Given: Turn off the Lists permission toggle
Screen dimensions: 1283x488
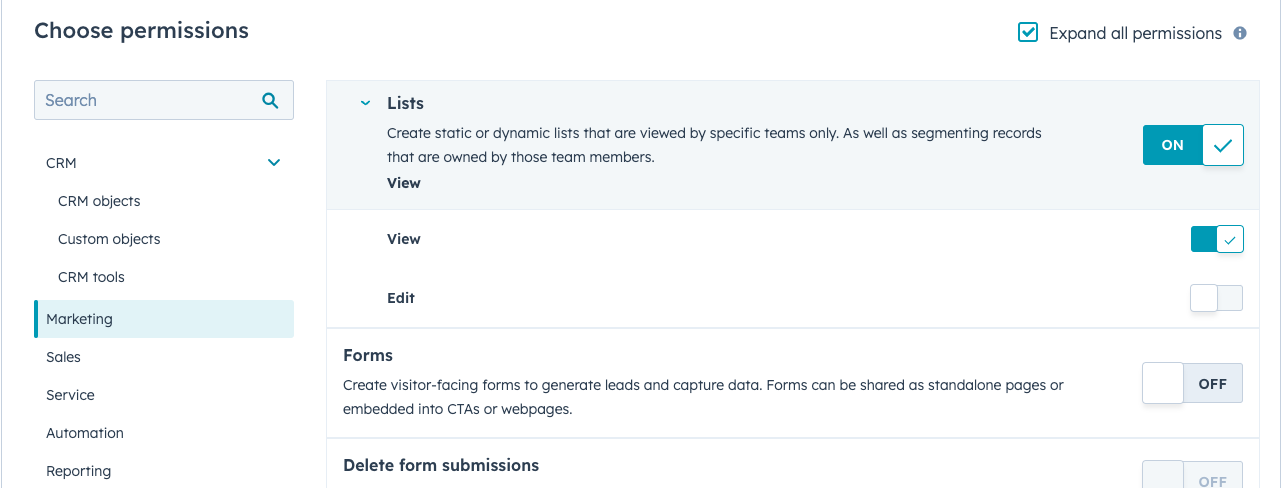Looking at the screenshot, I should [1192, 145].
